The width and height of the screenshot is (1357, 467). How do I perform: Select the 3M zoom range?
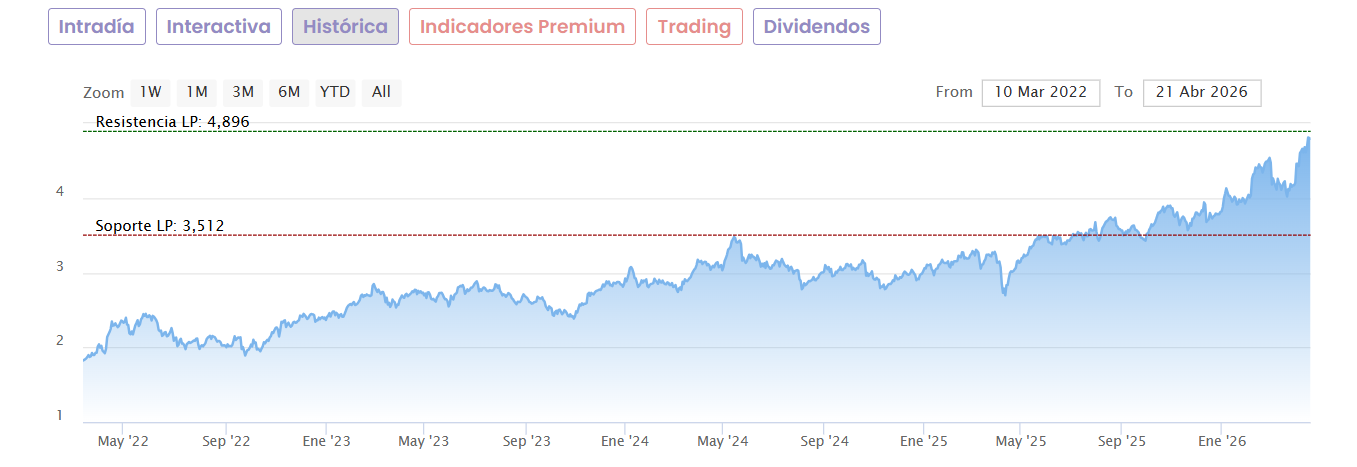[243, 93]
